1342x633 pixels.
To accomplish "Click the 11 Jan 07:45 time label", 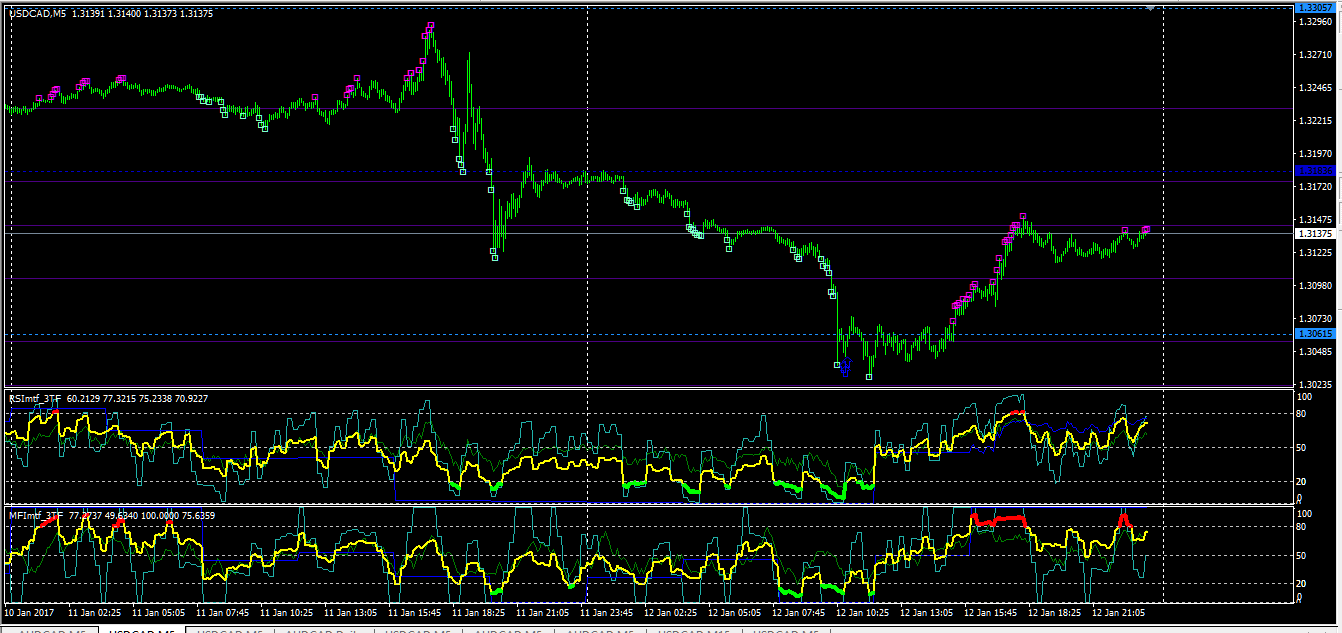I will coord(224,611).
